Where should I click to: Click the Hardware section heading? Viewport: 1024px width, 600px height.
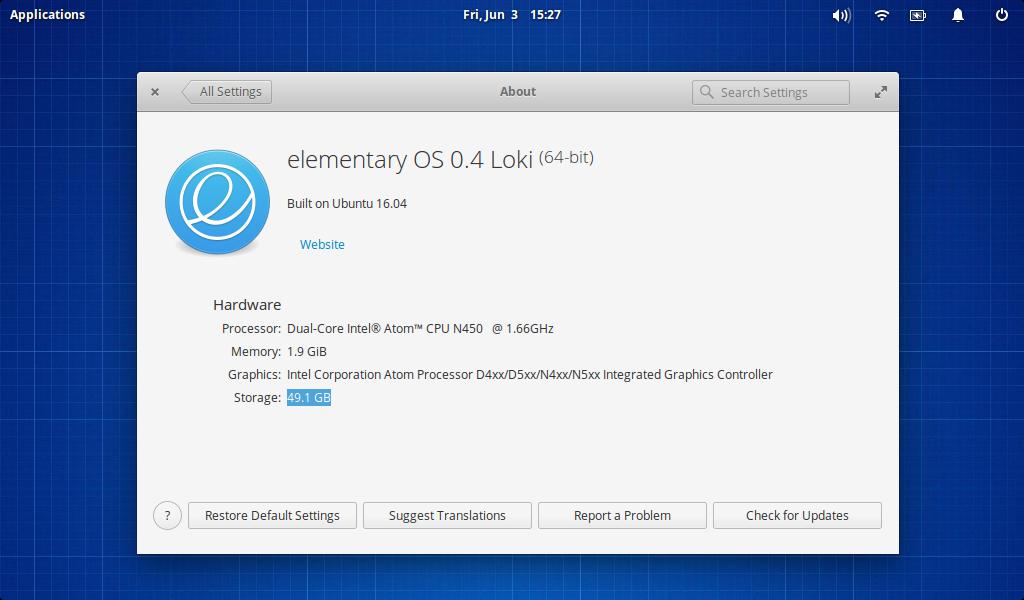tap(247, 305)
